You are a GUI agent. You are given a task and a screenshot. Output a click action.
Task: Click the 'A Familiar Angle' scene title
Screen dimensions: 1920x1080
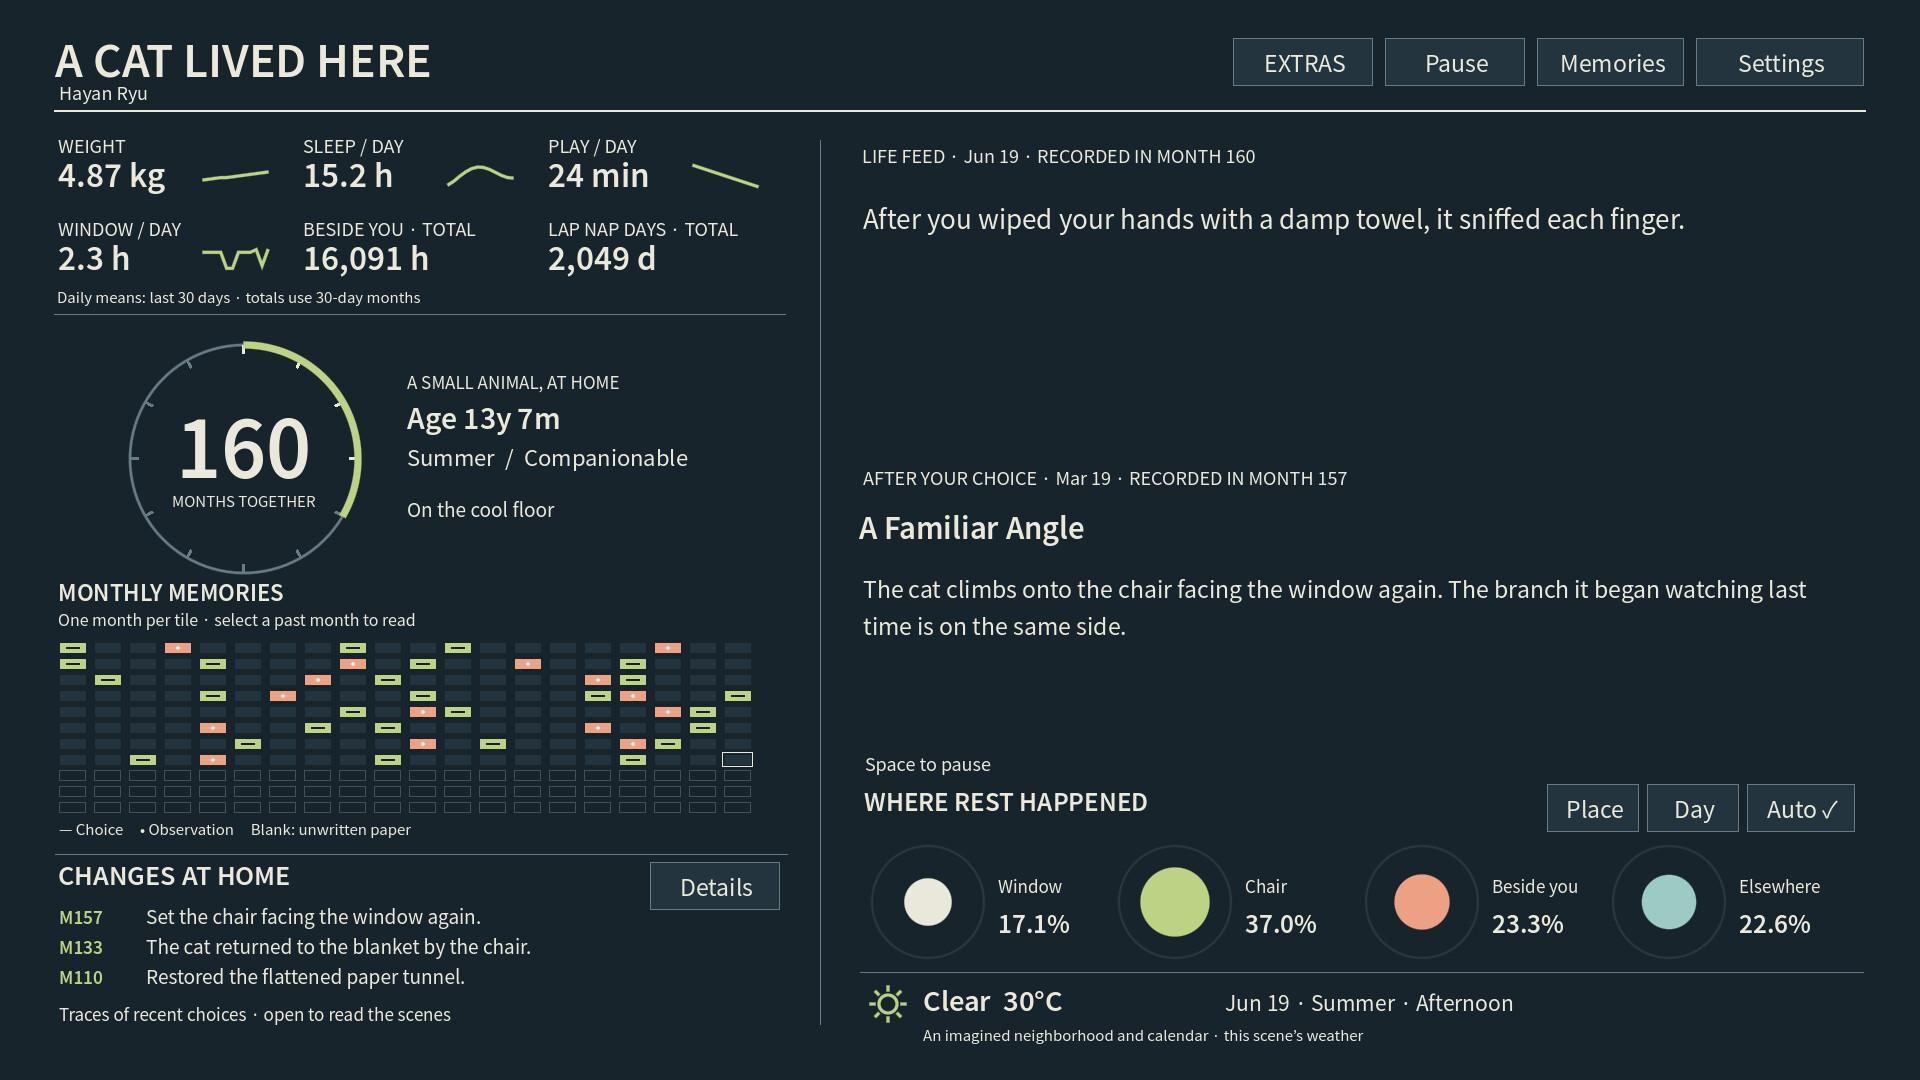[971, 528]
